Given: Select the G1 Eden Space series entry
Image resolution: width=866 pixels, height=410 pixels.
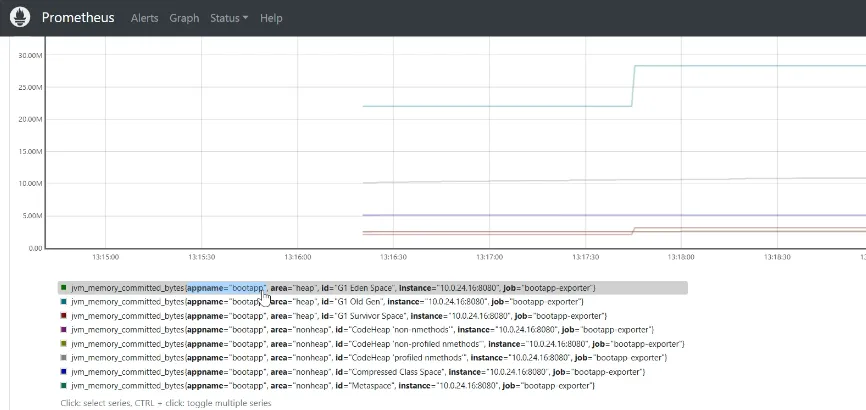Looking at the screenshot, I should click(373, 288).
